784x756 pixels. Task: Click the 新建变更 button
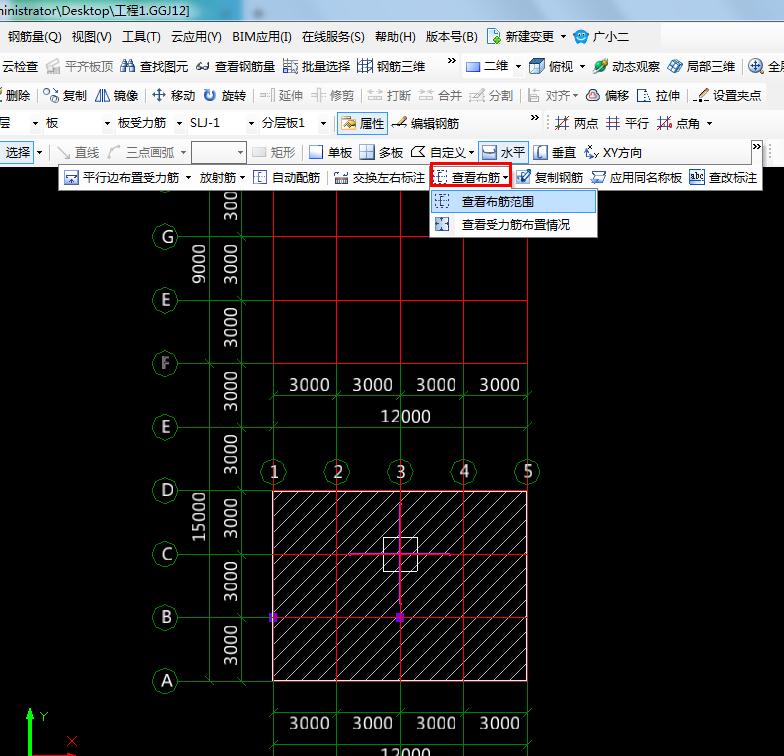pyautogui.click(x=521, y=36)
